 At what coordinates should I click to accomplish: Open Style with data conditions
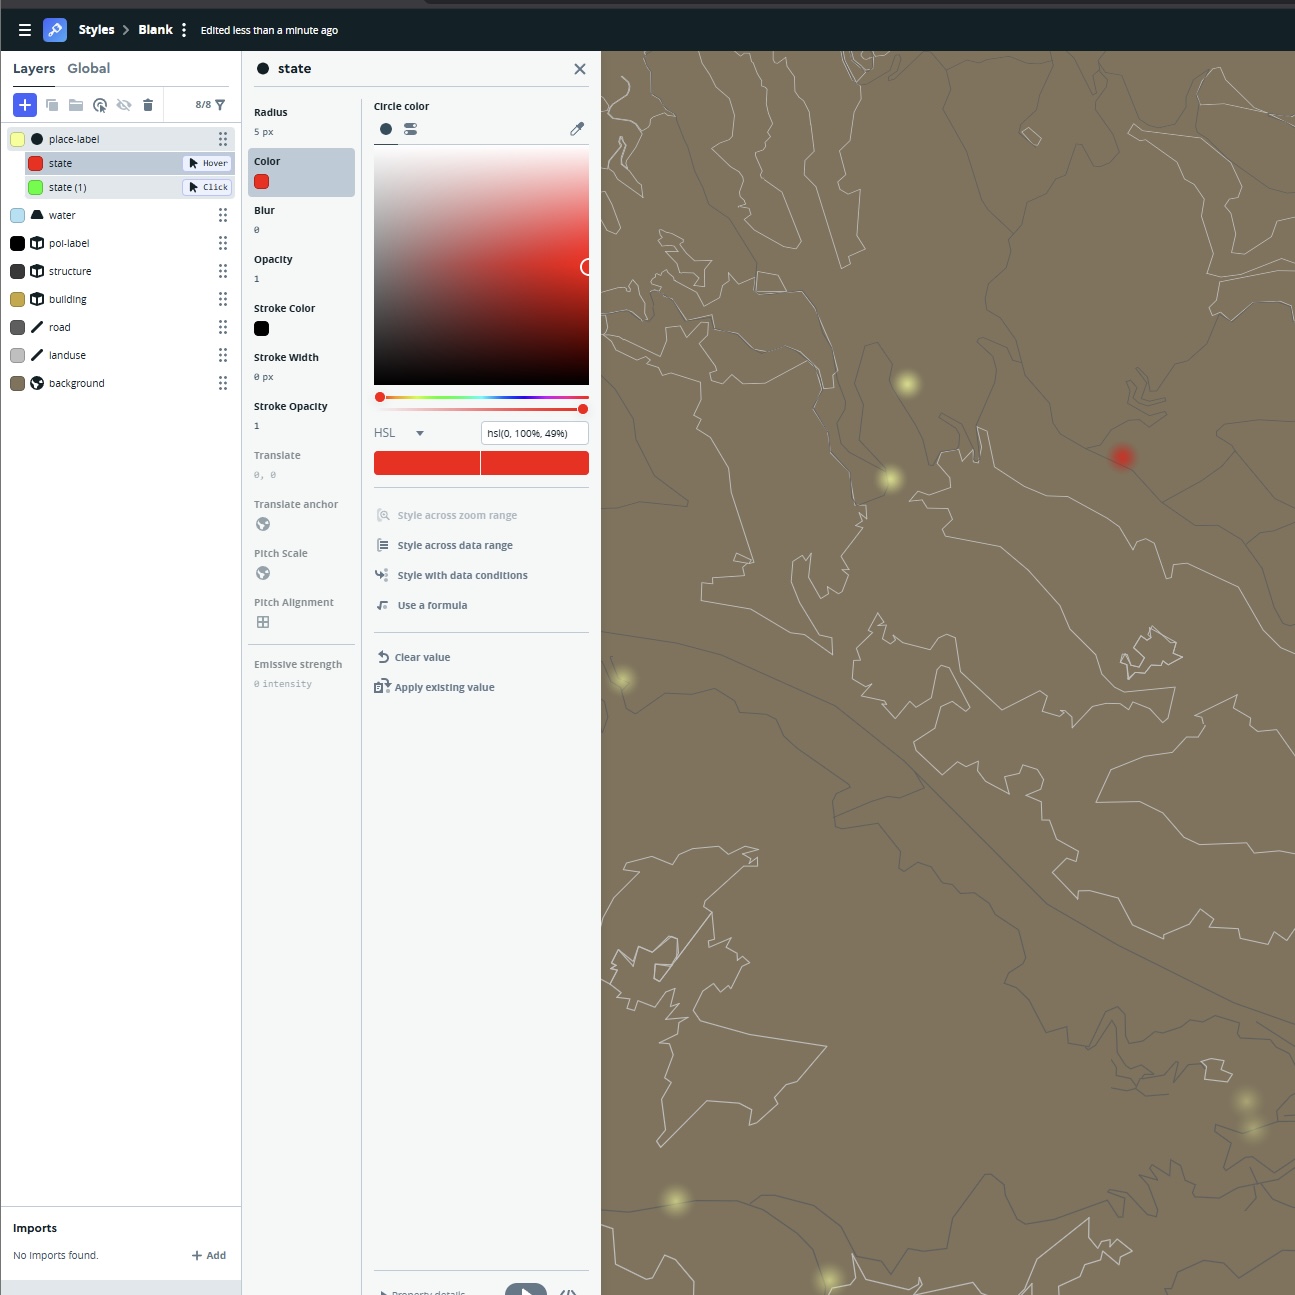[x=452, y=575]
